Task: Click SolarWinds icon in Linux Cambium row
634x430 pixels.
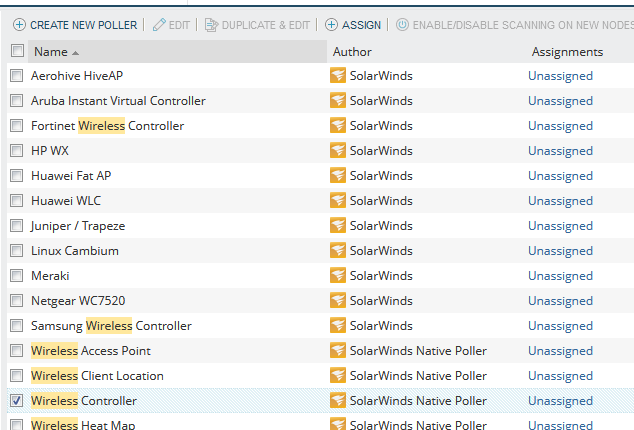Action: pos(338,251)
